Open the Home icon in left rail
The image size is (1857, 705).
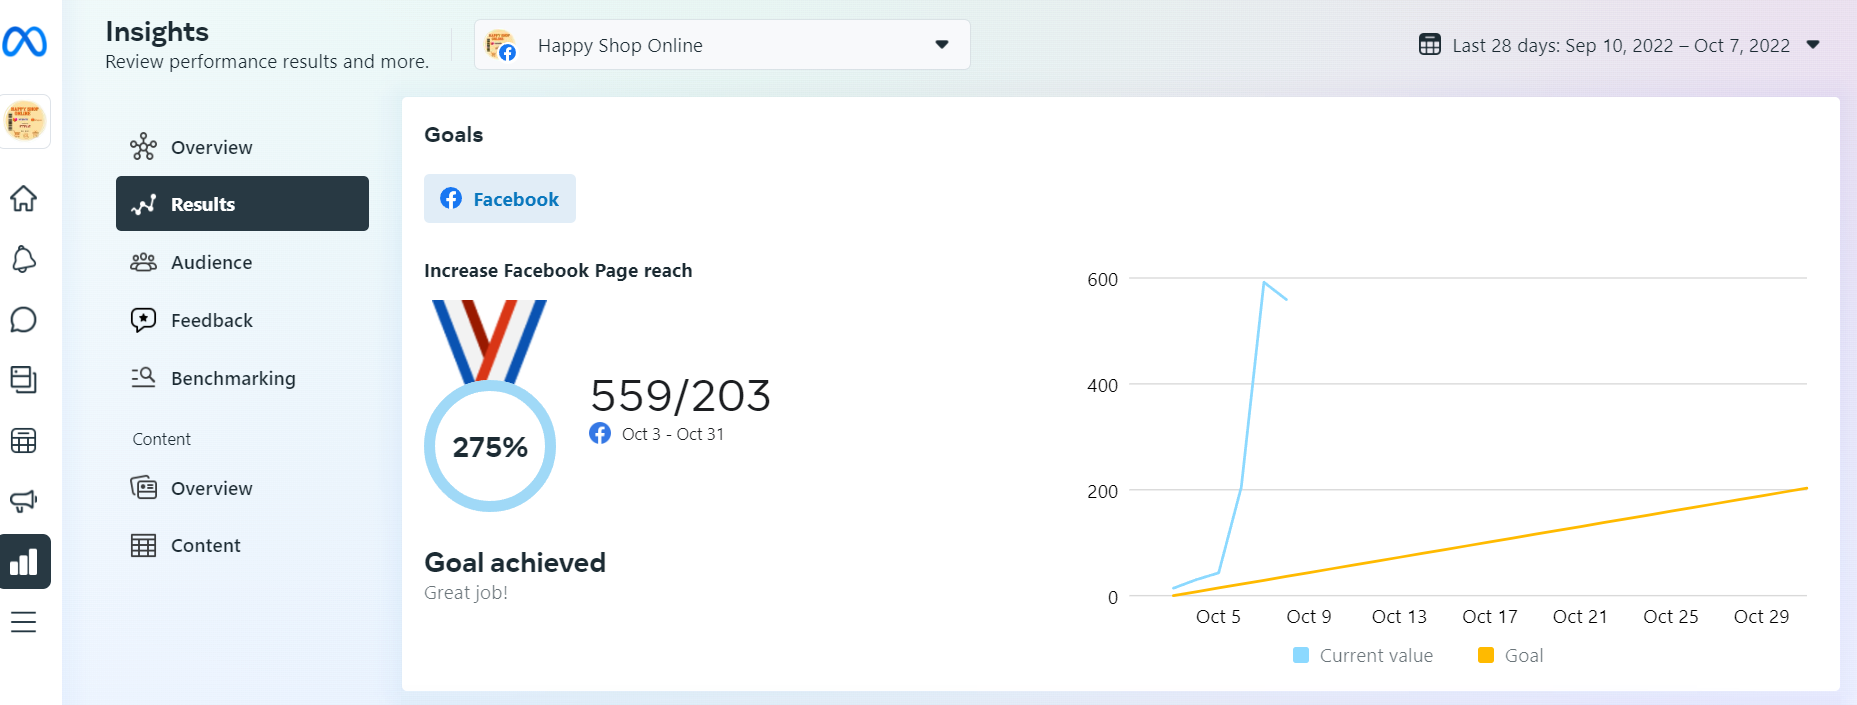tap(24, 199)
